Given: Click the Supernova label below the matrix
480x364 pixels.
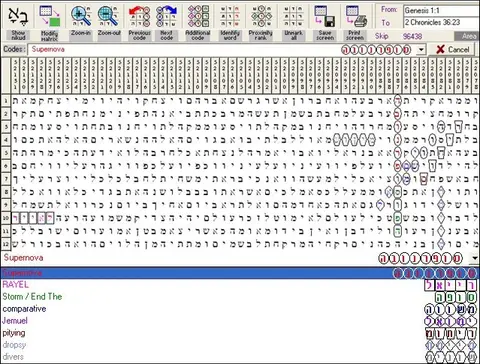Looking at the screenshot, I should pos(23,258).
